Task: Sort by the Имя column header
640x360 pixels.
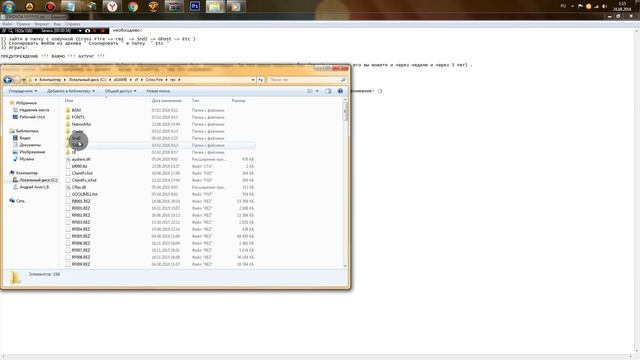Action: point(69,100)
